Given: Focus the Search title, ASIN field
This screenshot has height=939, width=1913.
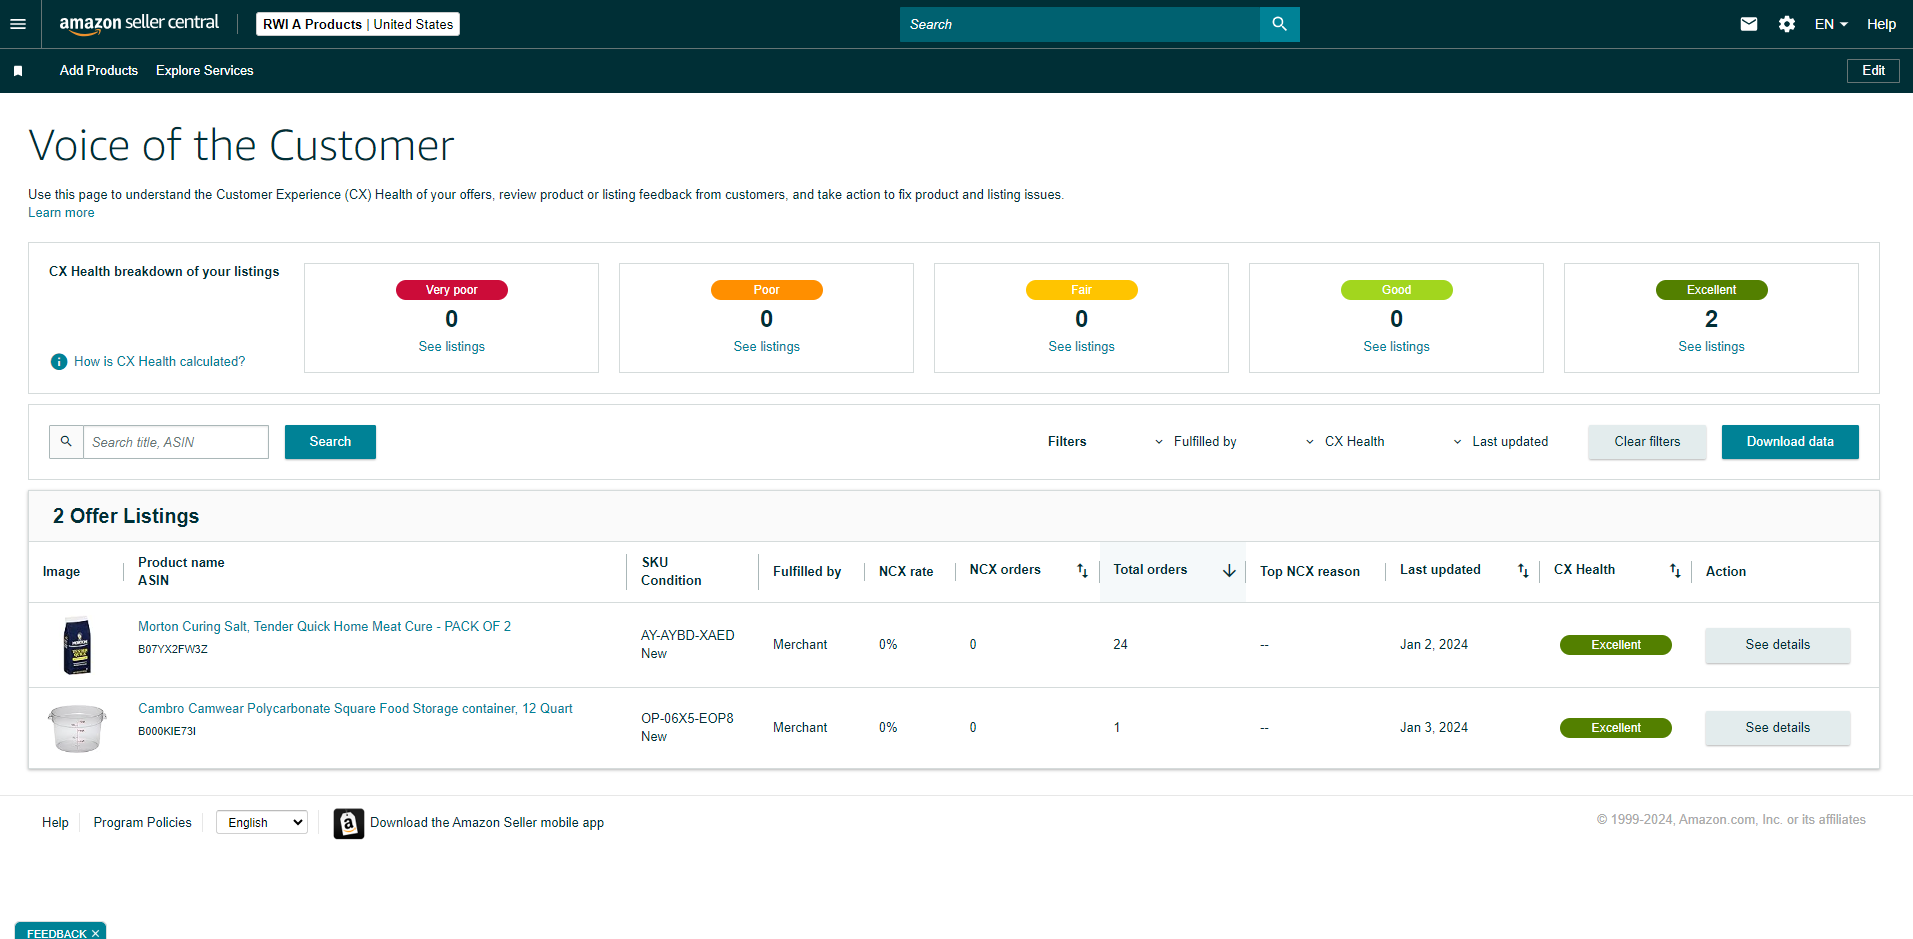Looking at the screenshot, I should [176, 442].
